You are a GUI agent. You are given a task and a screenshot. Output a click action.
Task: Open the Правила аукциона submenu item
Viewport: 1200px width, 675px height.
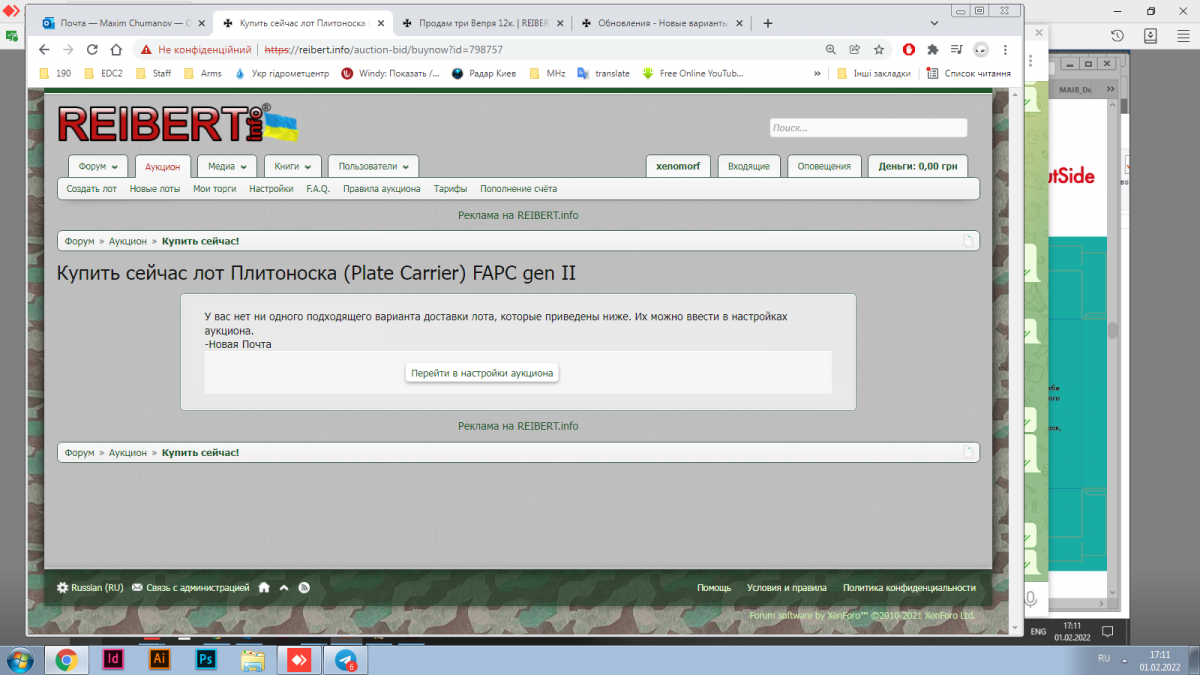381,189
